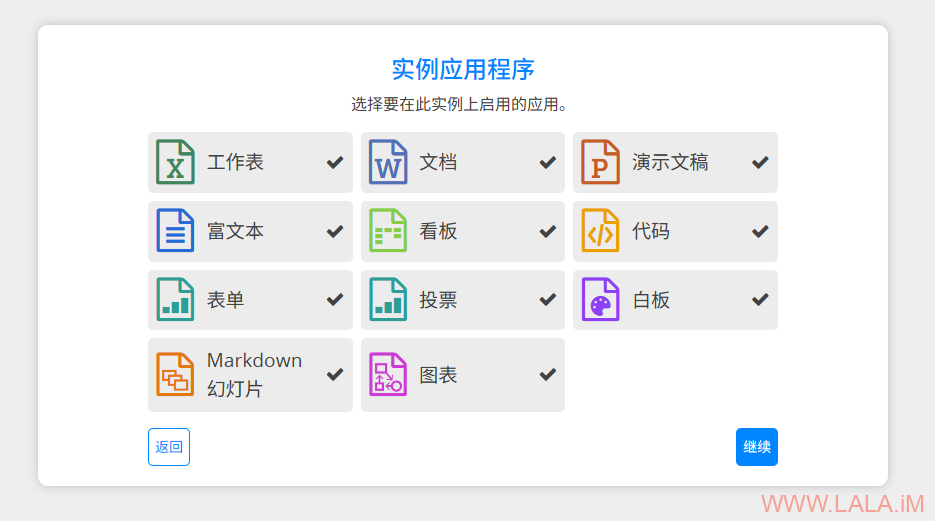Image resolution: width=935 pixels, height=521 pixels.
Task: Click the orange code file icon
Action: tap(600, 231)
